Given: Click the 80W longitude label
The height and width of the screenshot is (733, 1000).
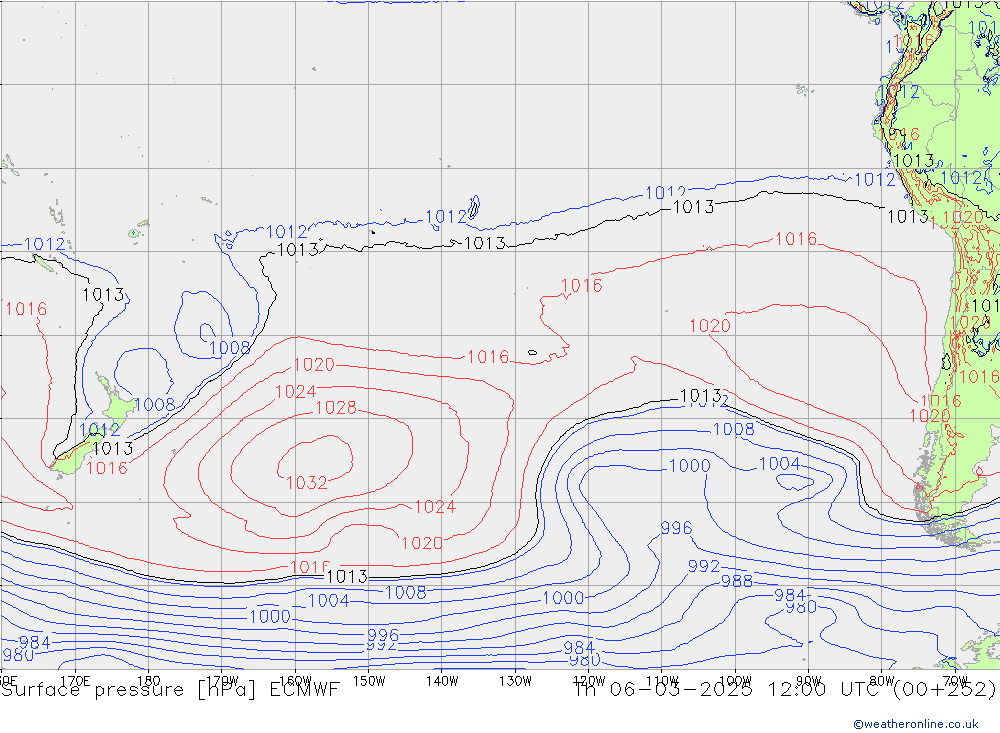Looking at the screenshot, I should (x=882, y=681).
